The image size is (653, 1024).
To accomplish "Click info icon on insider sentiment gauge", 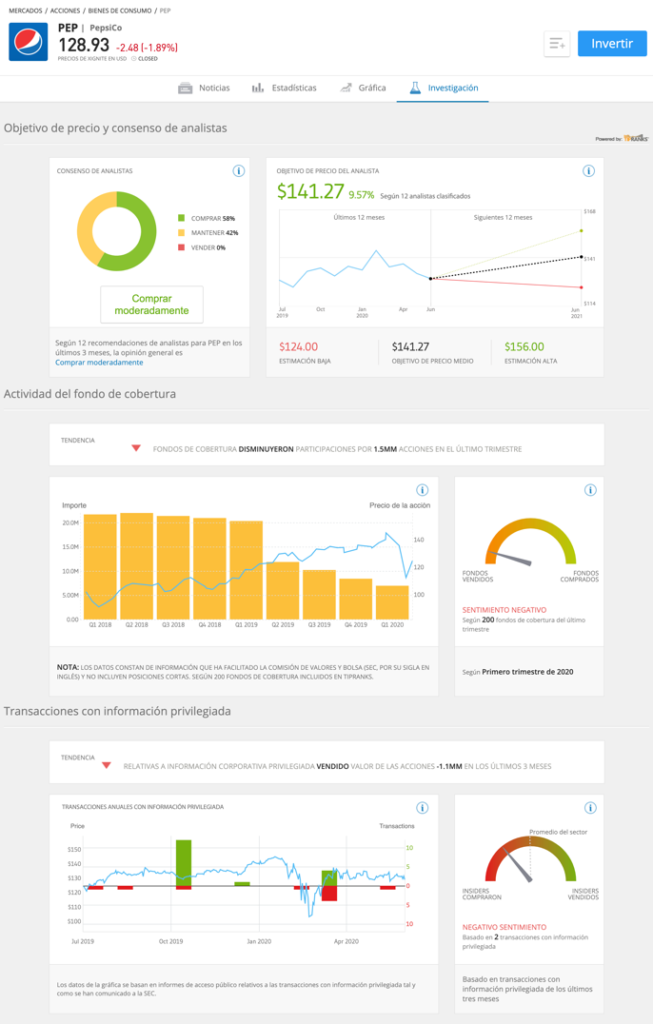I will (x=590, y=808).
